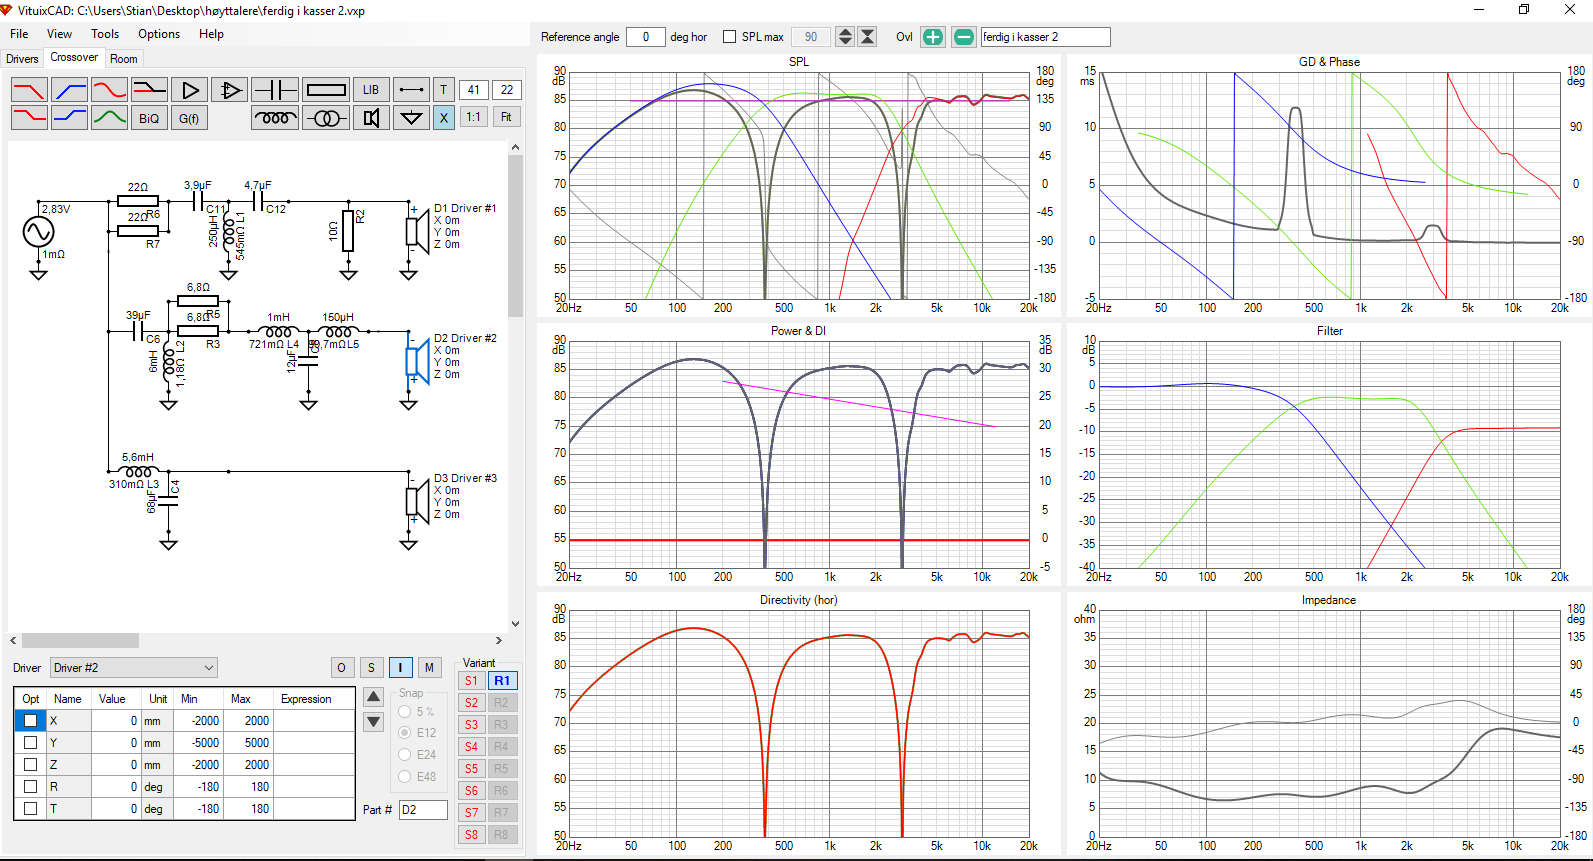1593x861 pixels.
Task: Place a ground symbol
Action: click(x=411, y=118)
